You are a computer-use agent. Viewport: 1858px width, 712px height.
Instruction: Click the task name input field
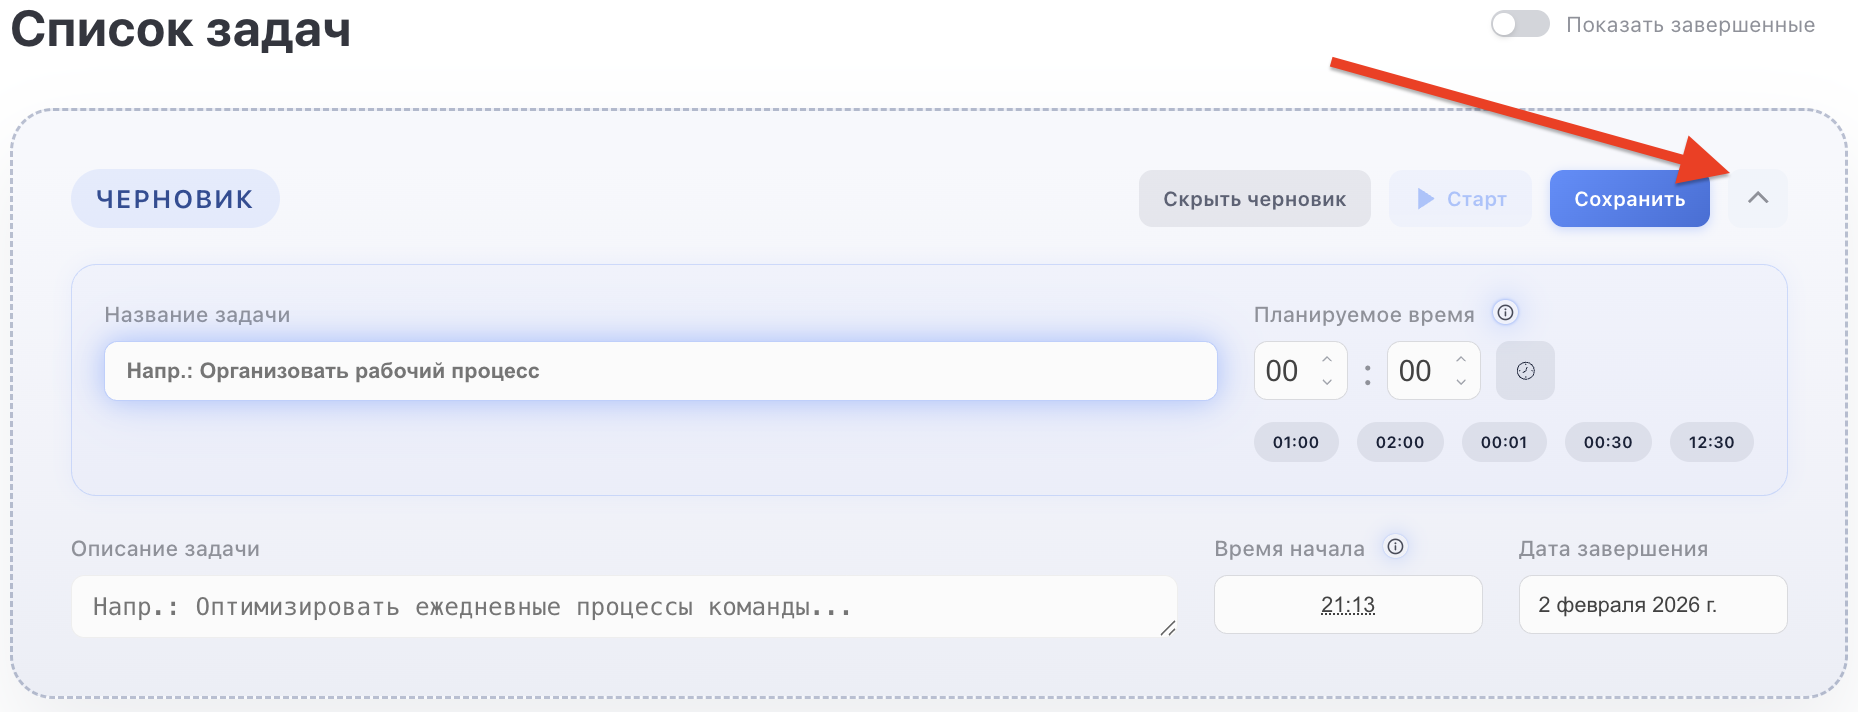click(x=660, y=370)
